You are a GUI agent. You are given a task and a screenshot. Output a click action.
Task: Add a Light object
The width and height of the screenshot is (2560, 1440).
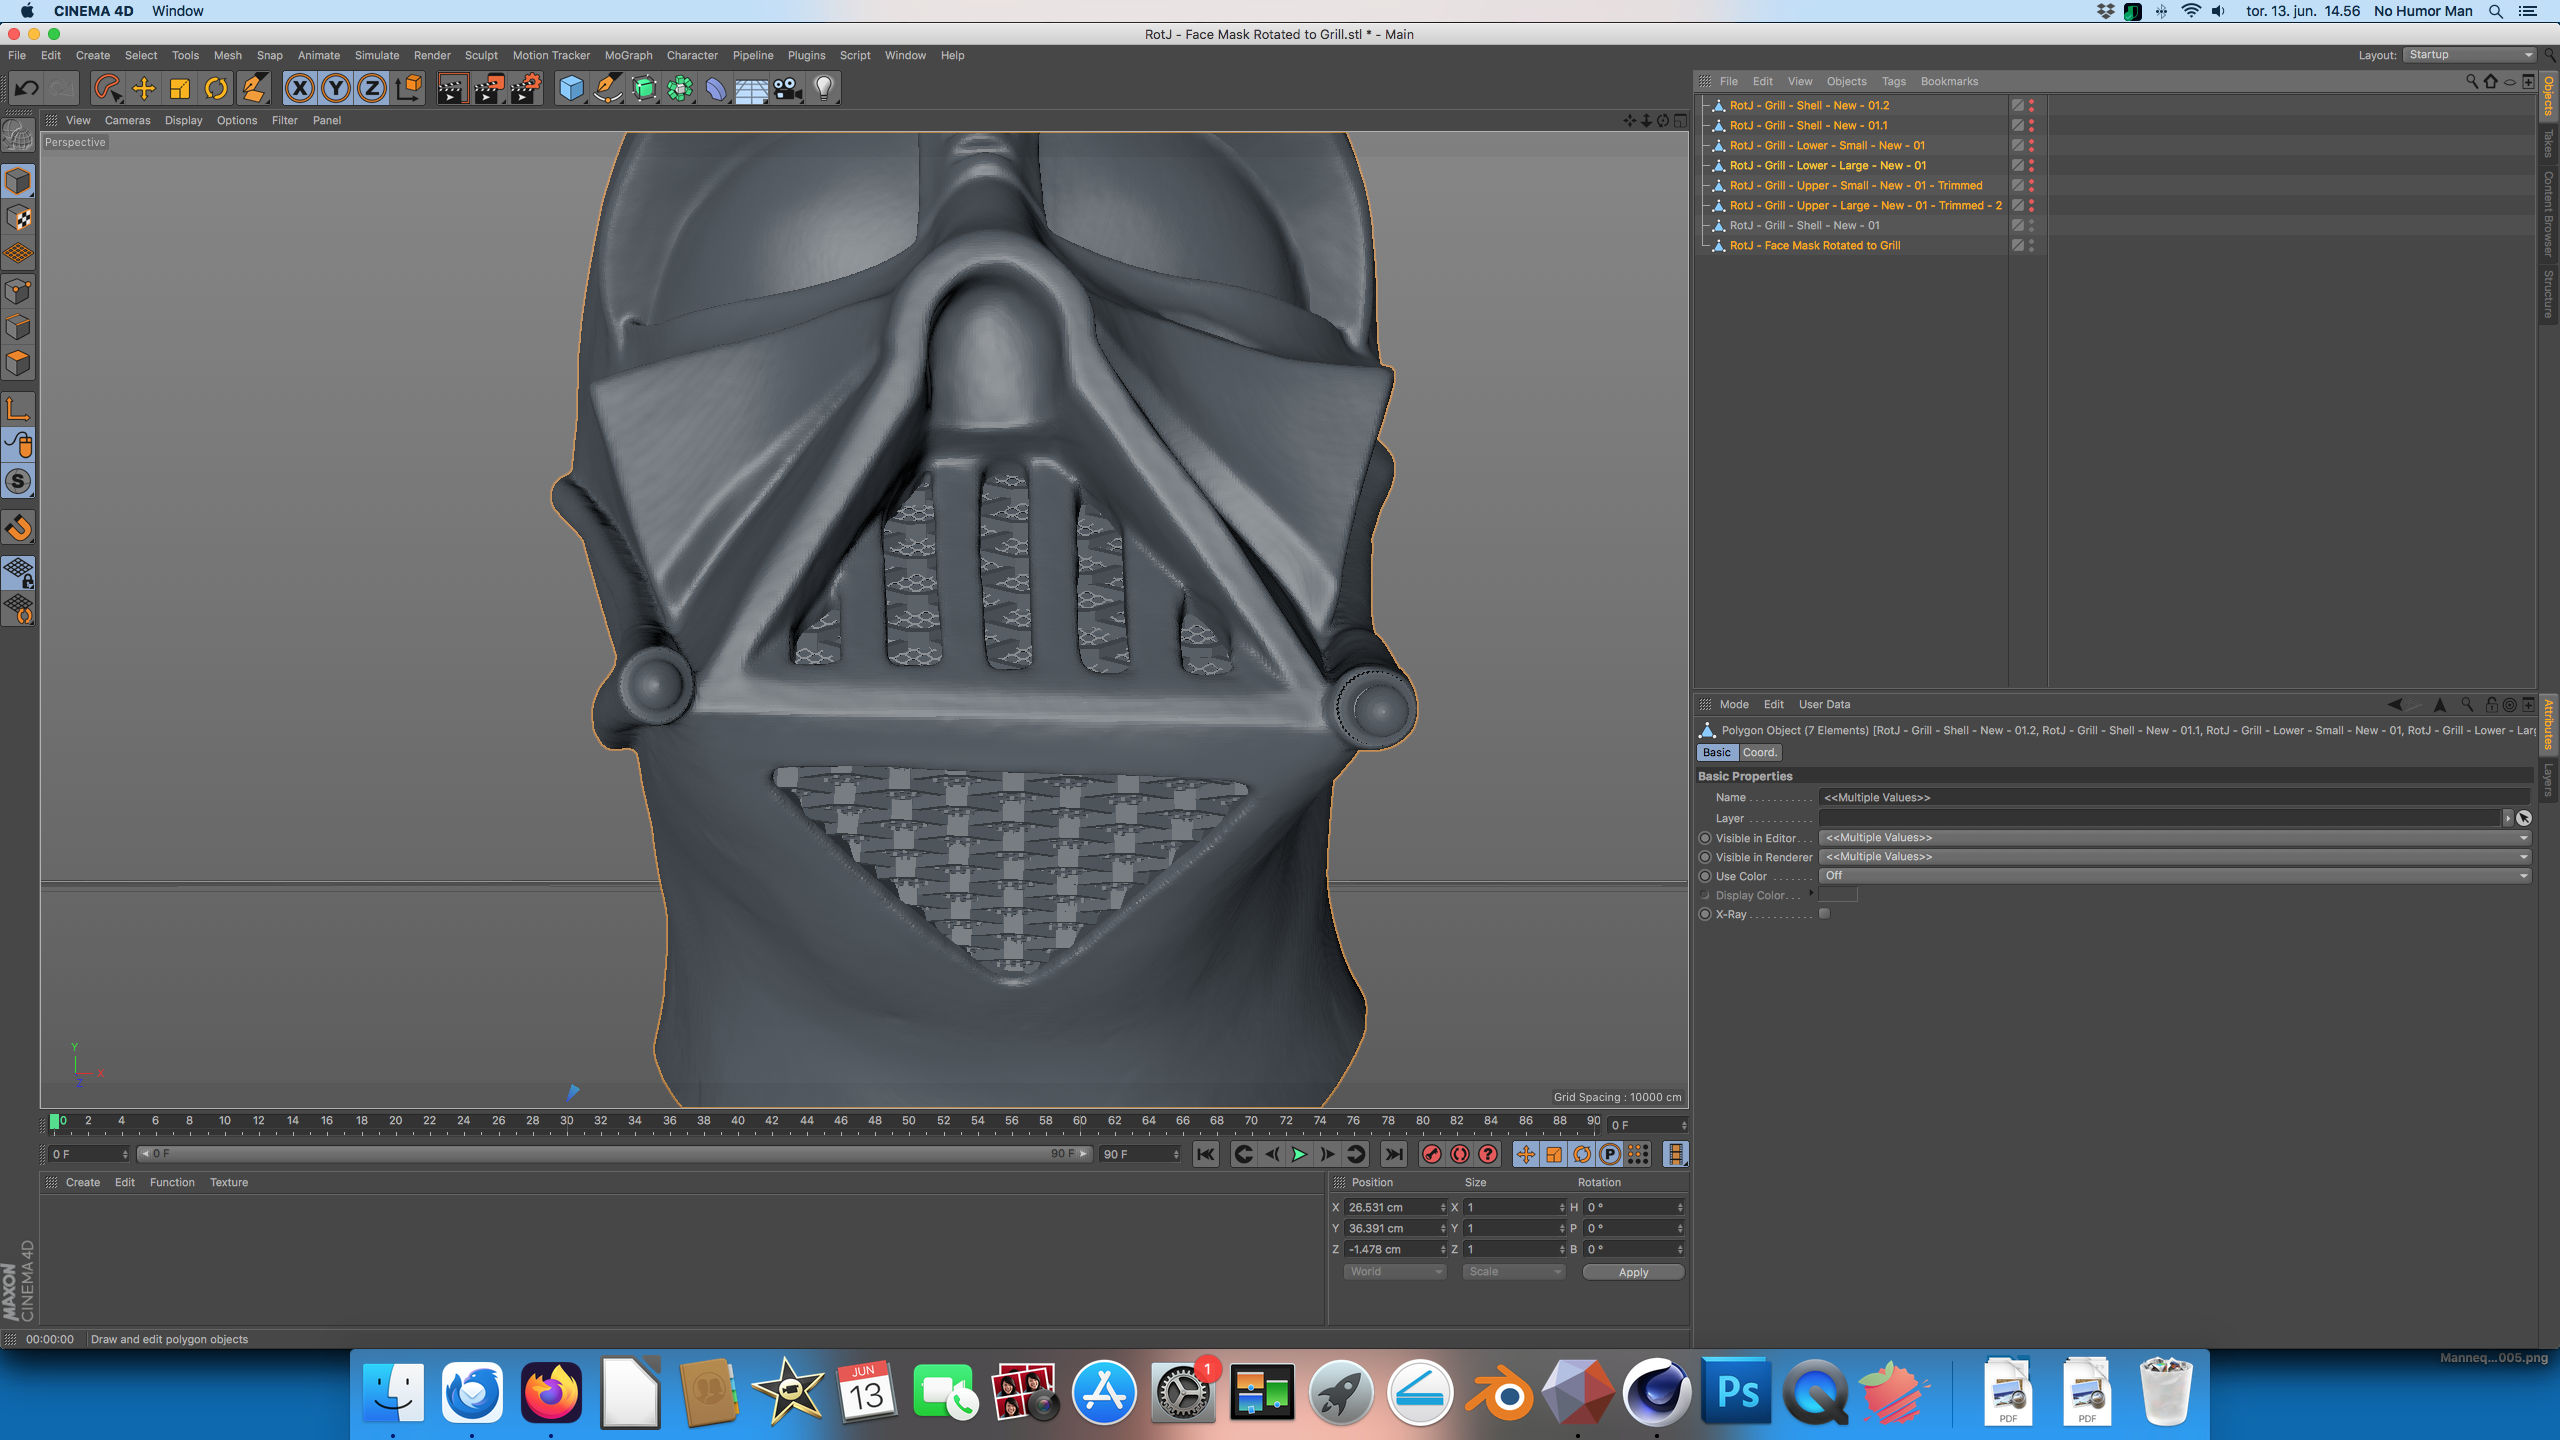(824, 88)
